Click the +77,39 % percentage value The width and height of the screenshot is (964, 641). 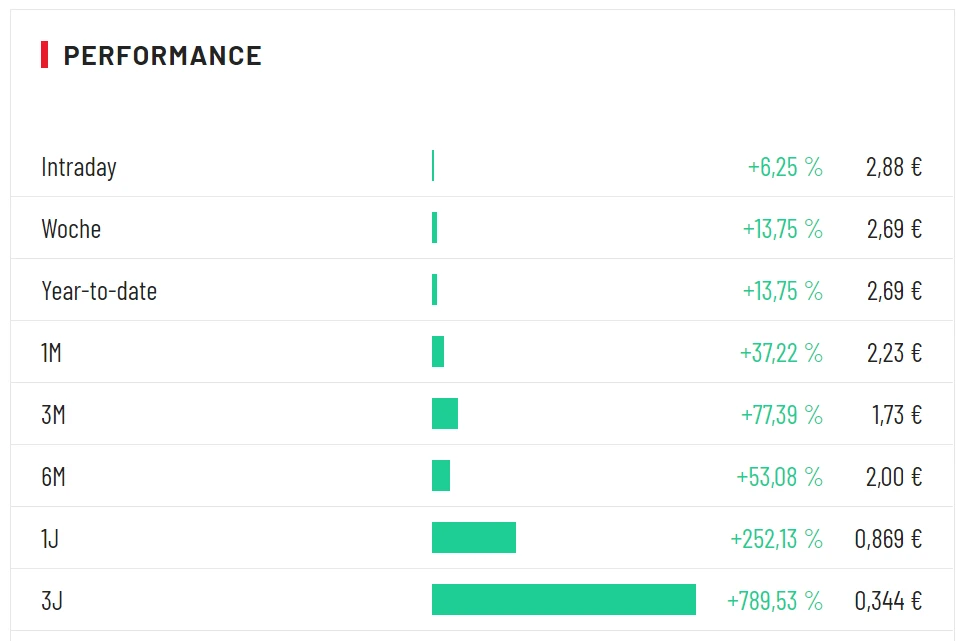pos(781,415)
